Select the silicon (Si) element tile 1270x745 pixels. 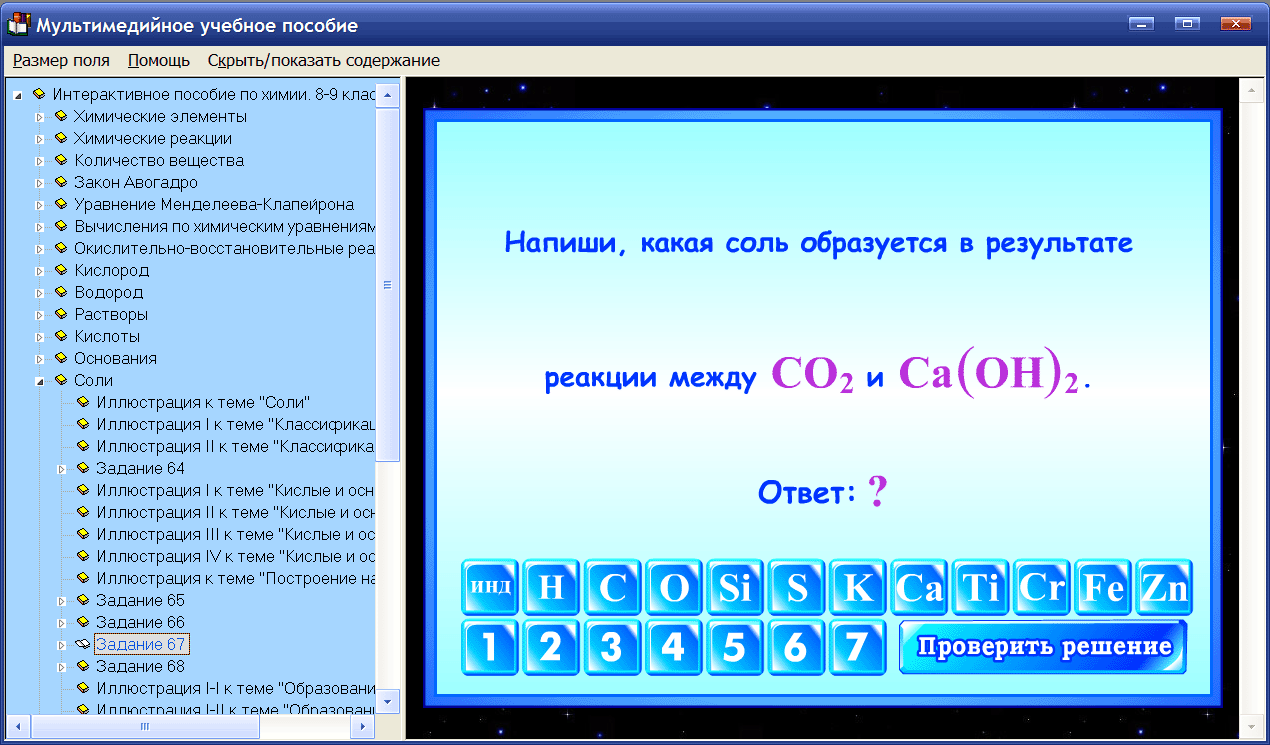point(735,588)
